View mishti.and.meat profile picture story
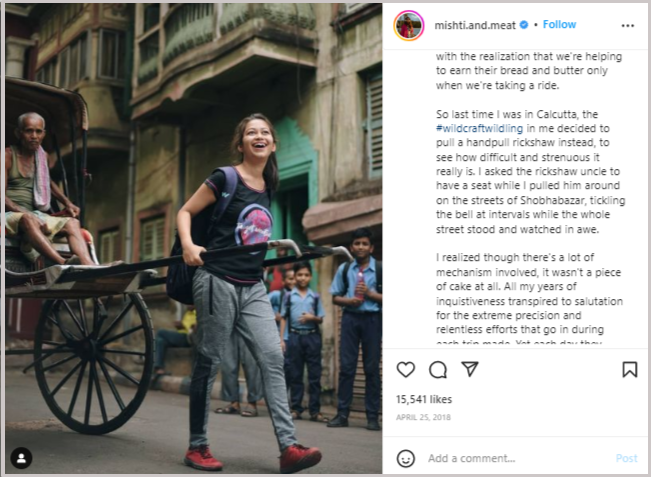 [409, 25]
